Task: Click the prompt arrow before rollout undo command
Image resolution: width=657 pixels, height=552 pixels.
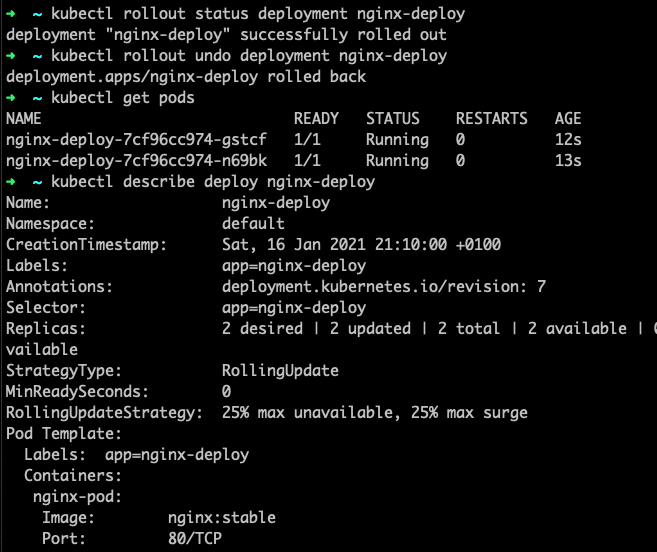Action: tap(10, 56)
